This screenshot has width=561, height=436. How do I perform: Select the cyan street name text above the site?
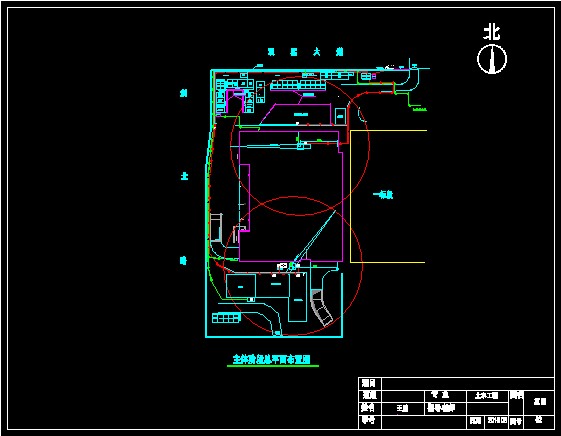click(x=305, y=52)
